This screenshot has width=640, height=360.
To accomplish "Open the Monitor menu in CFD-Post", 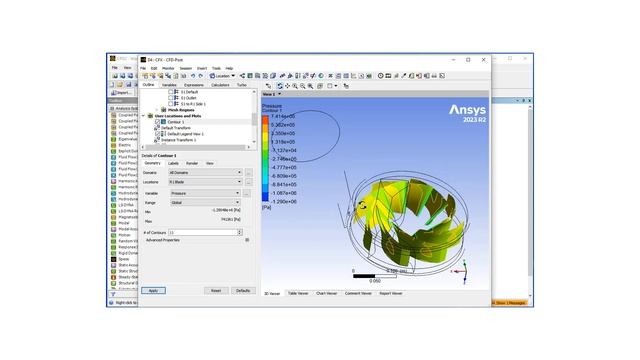I will pyautogui.click(x=168, y=69).
